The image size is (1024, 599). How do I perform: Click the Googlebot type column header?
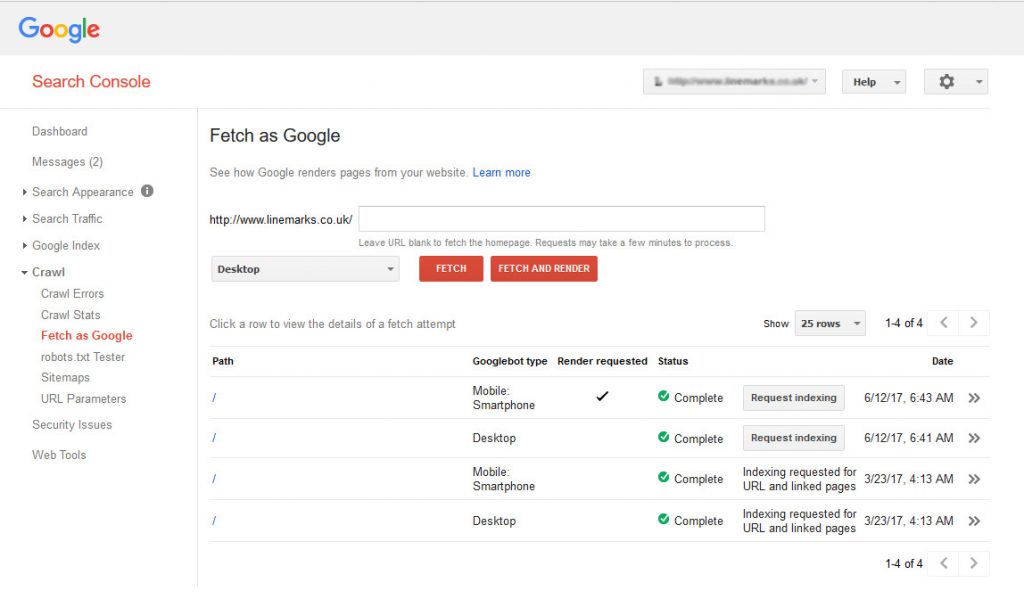[510, 361]
